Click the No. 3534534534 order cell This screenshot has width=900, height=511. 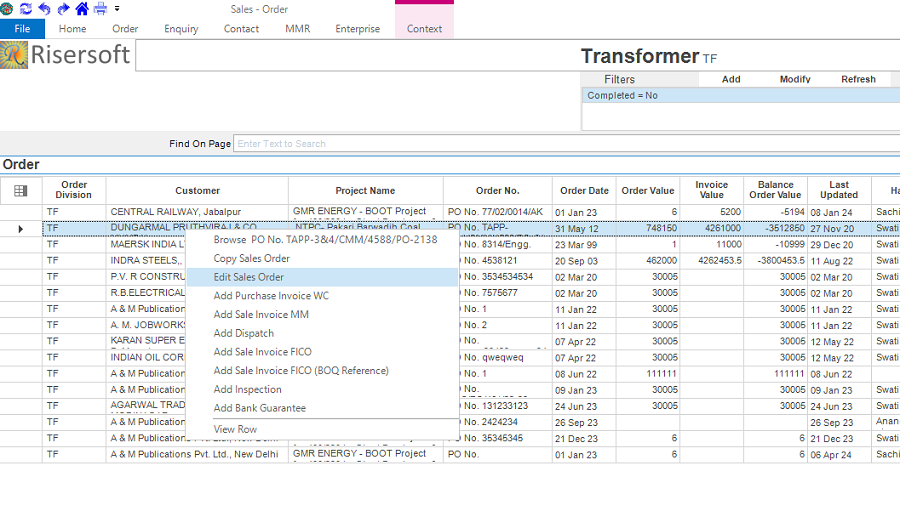tap(505, 277)
